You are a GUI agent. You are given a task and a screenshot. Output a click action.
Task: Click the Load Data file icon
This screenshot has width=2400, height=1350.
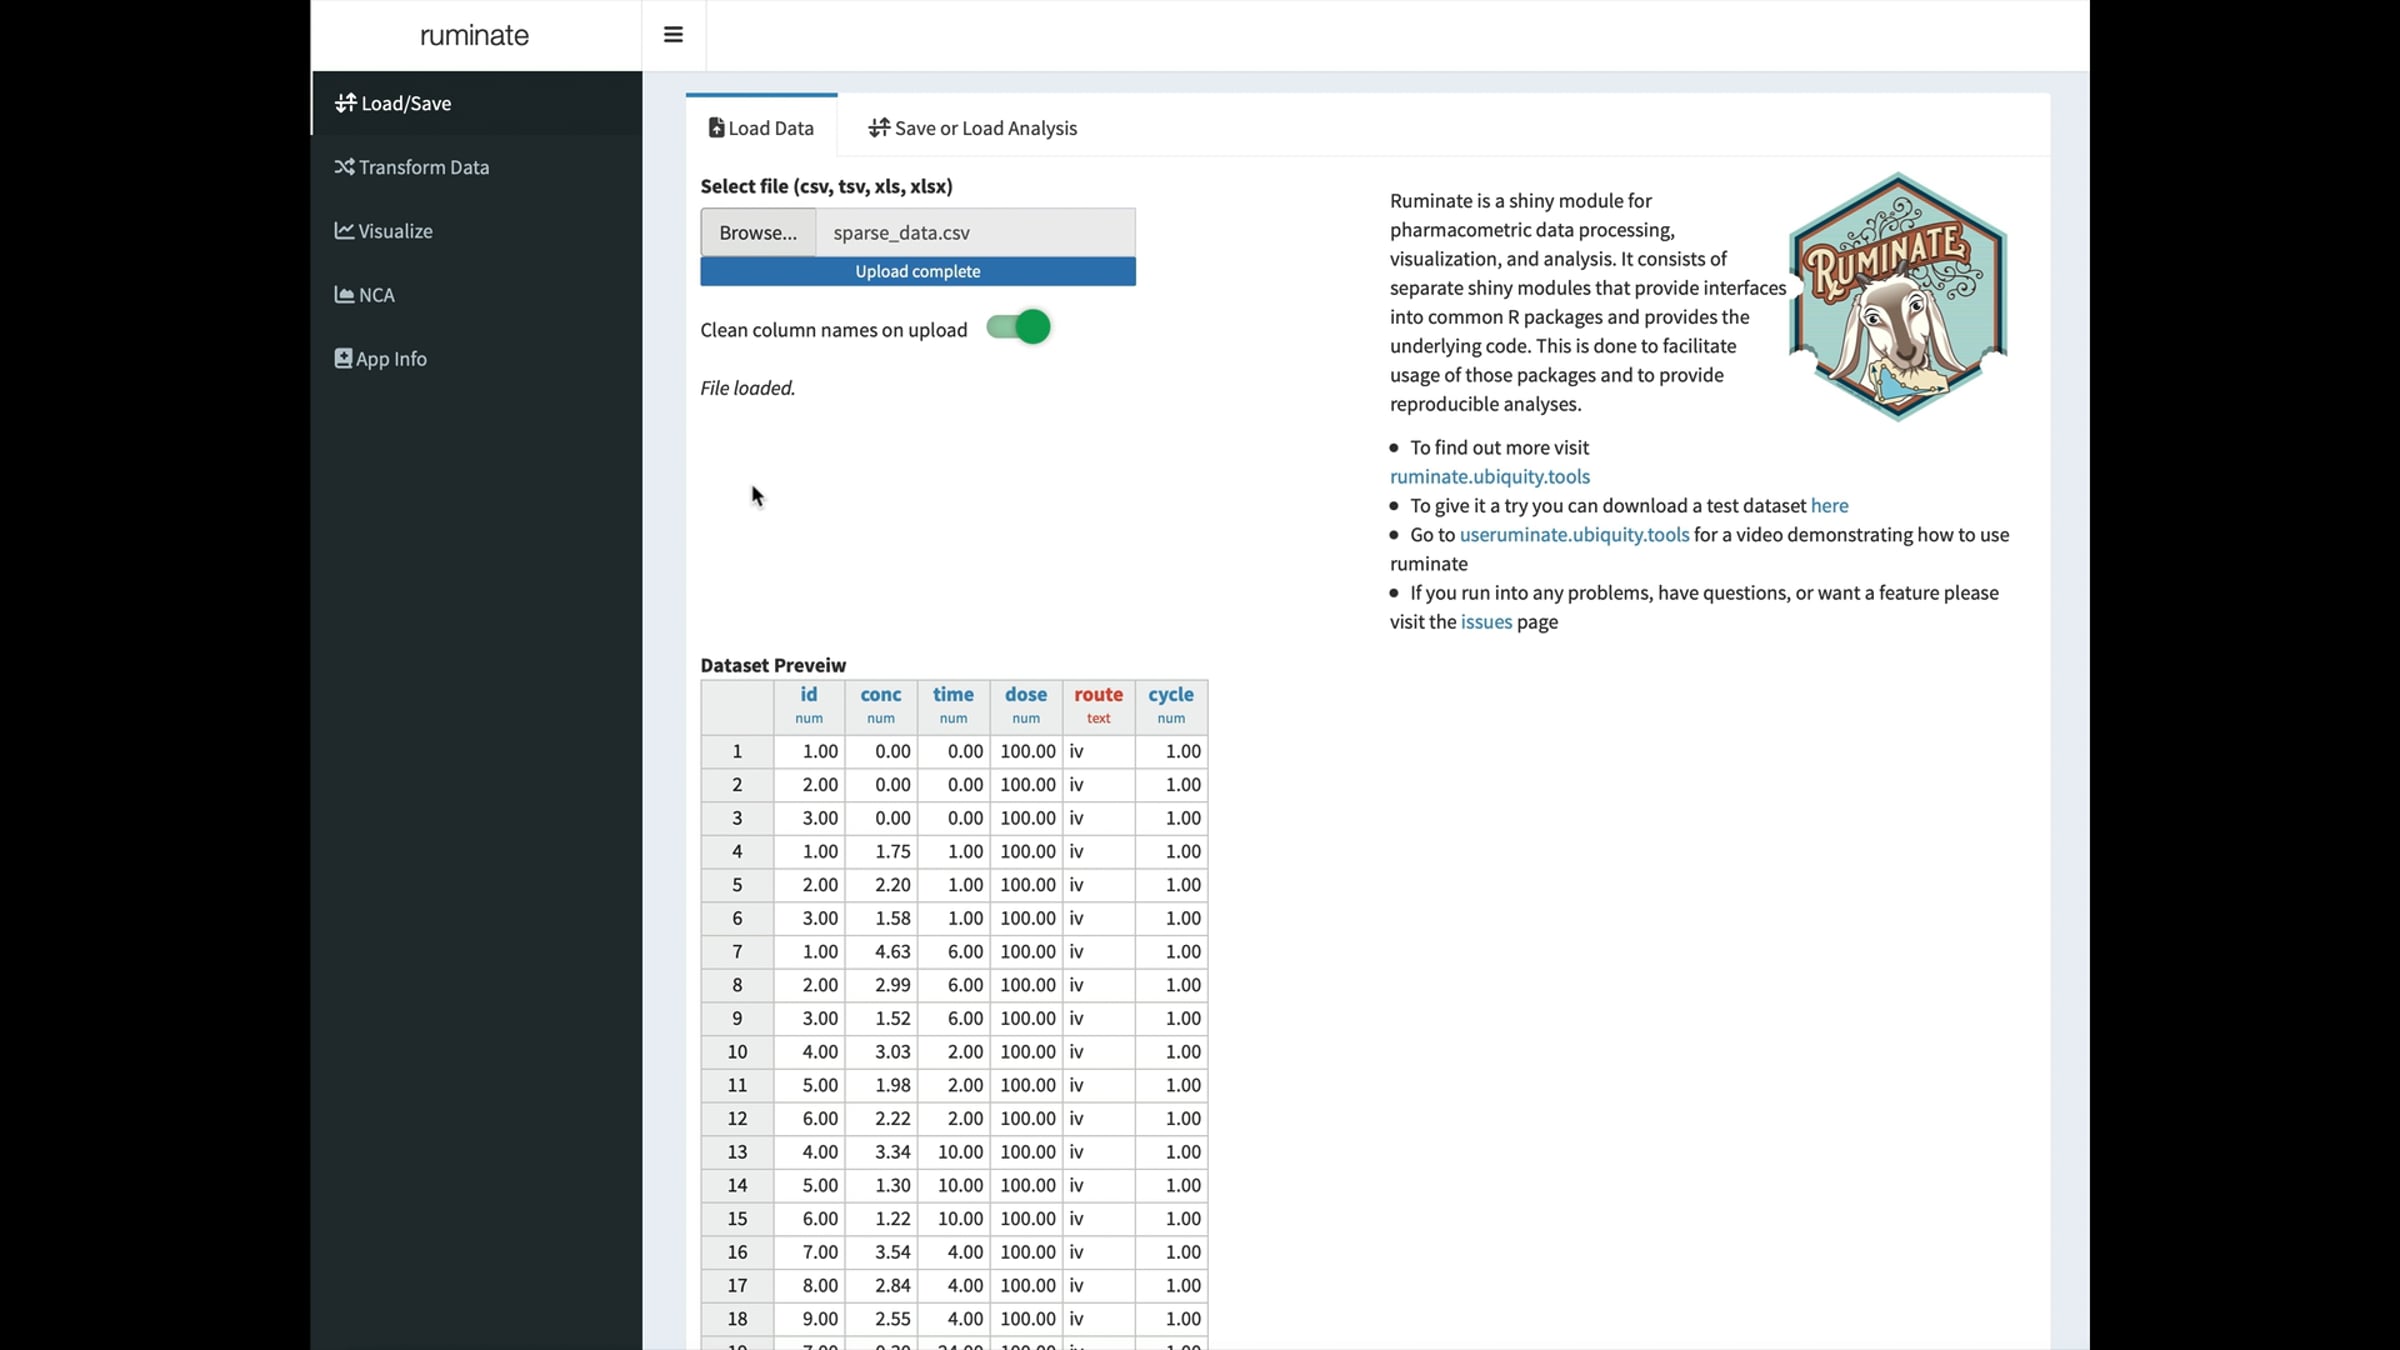[716, 128]
